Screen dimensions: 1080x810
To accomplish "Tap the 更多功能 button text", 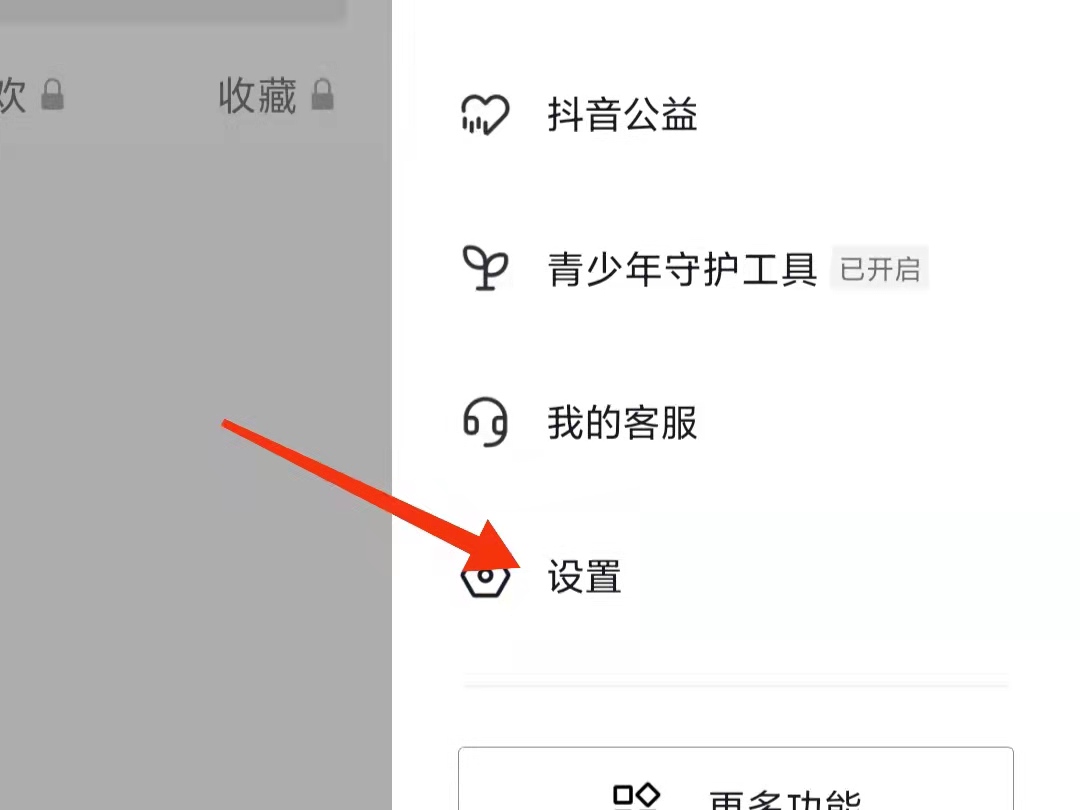I will pyautogui.click(x=785, y=799).
